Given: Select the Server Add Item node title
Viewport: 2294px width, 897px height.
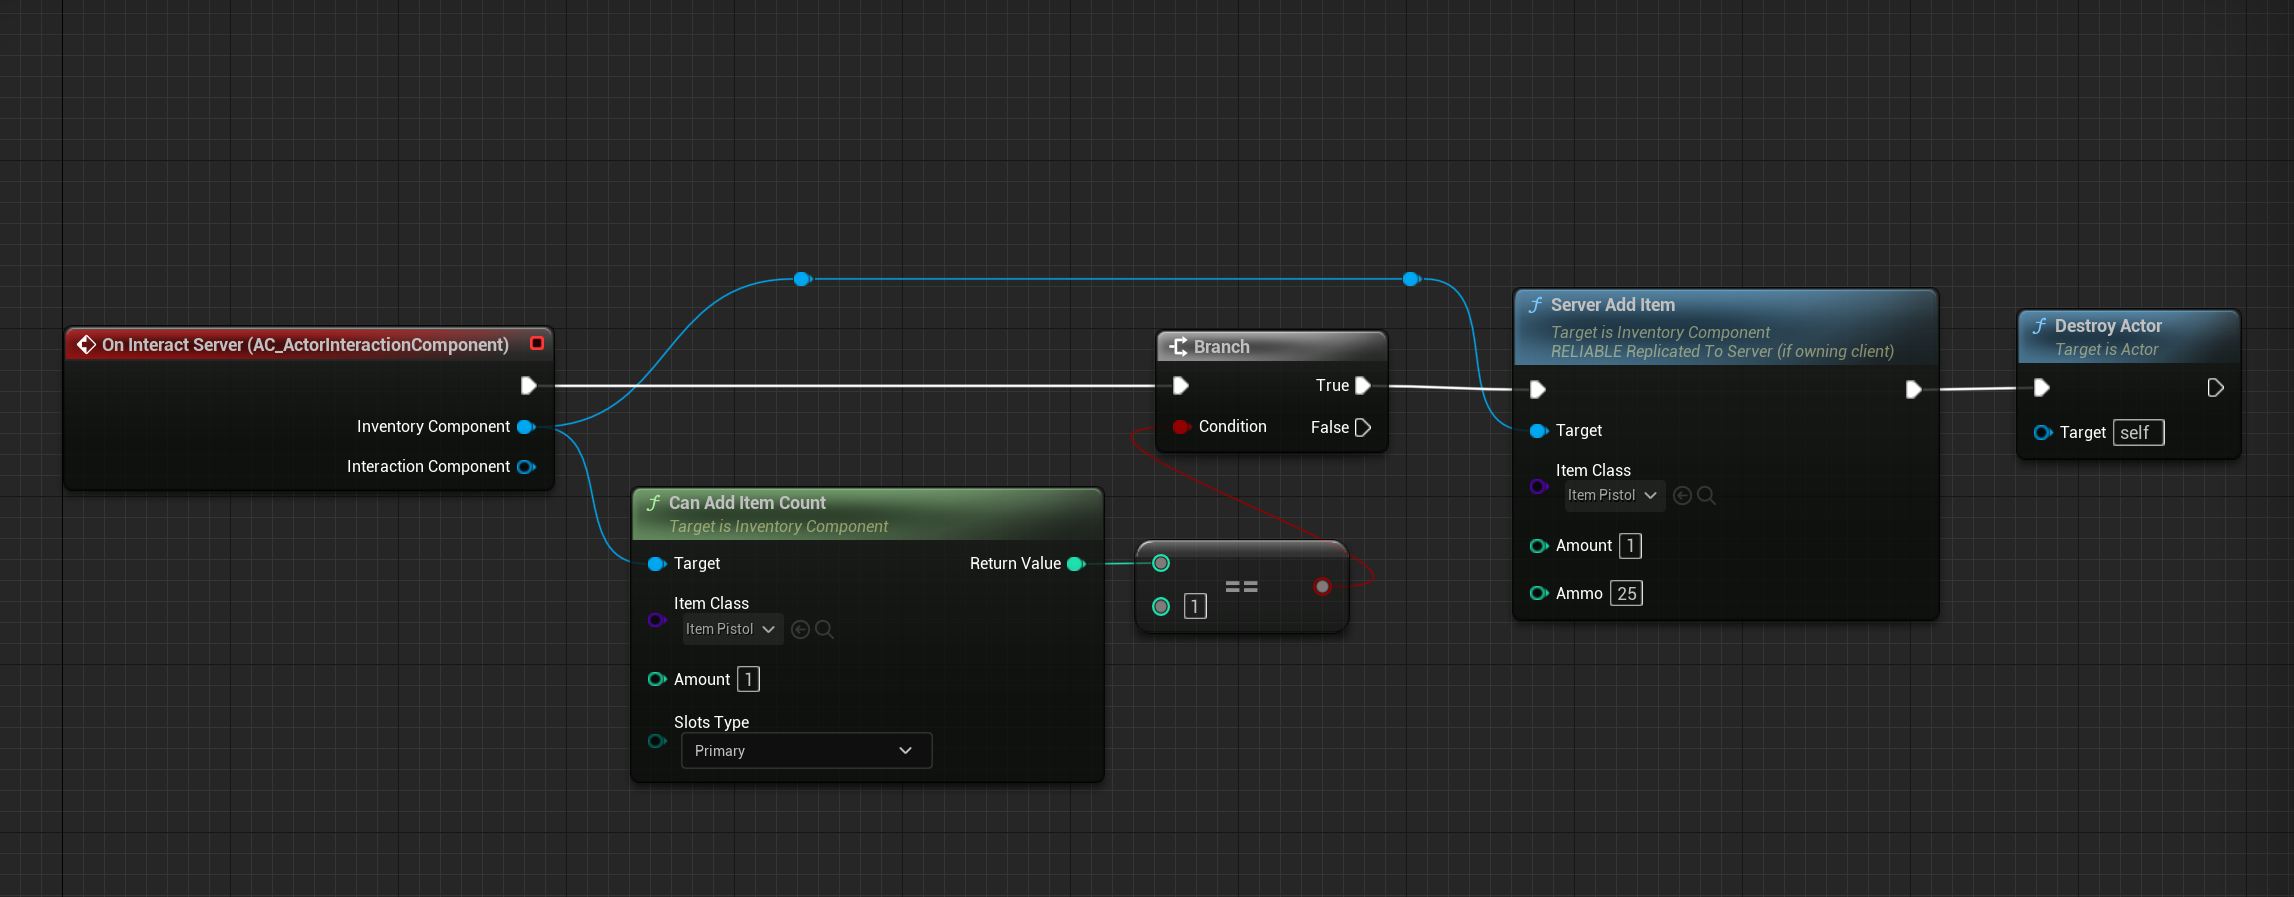Looking at the screenshot, I should coord(1612,305).
